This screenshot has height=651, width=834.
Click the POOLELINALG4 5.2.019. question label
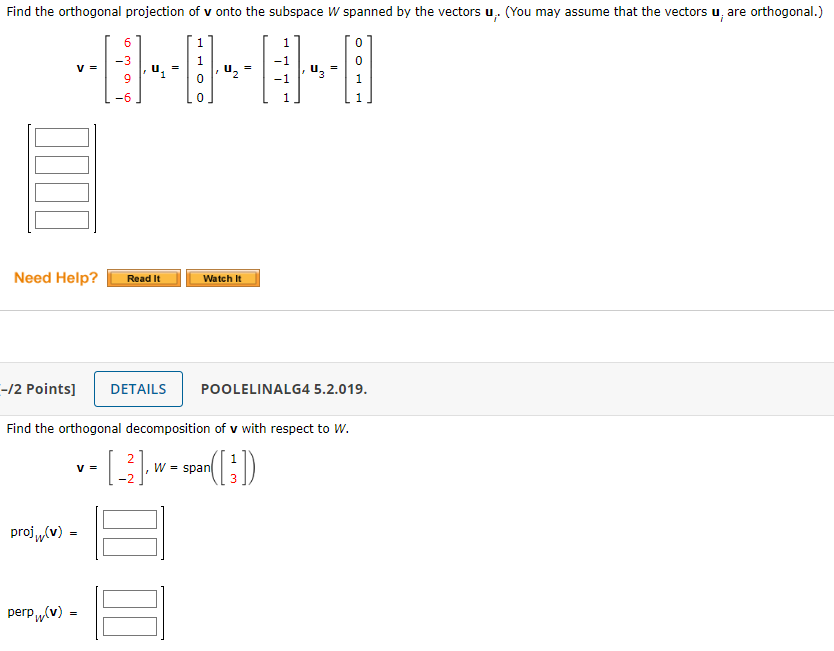(284, 389)
